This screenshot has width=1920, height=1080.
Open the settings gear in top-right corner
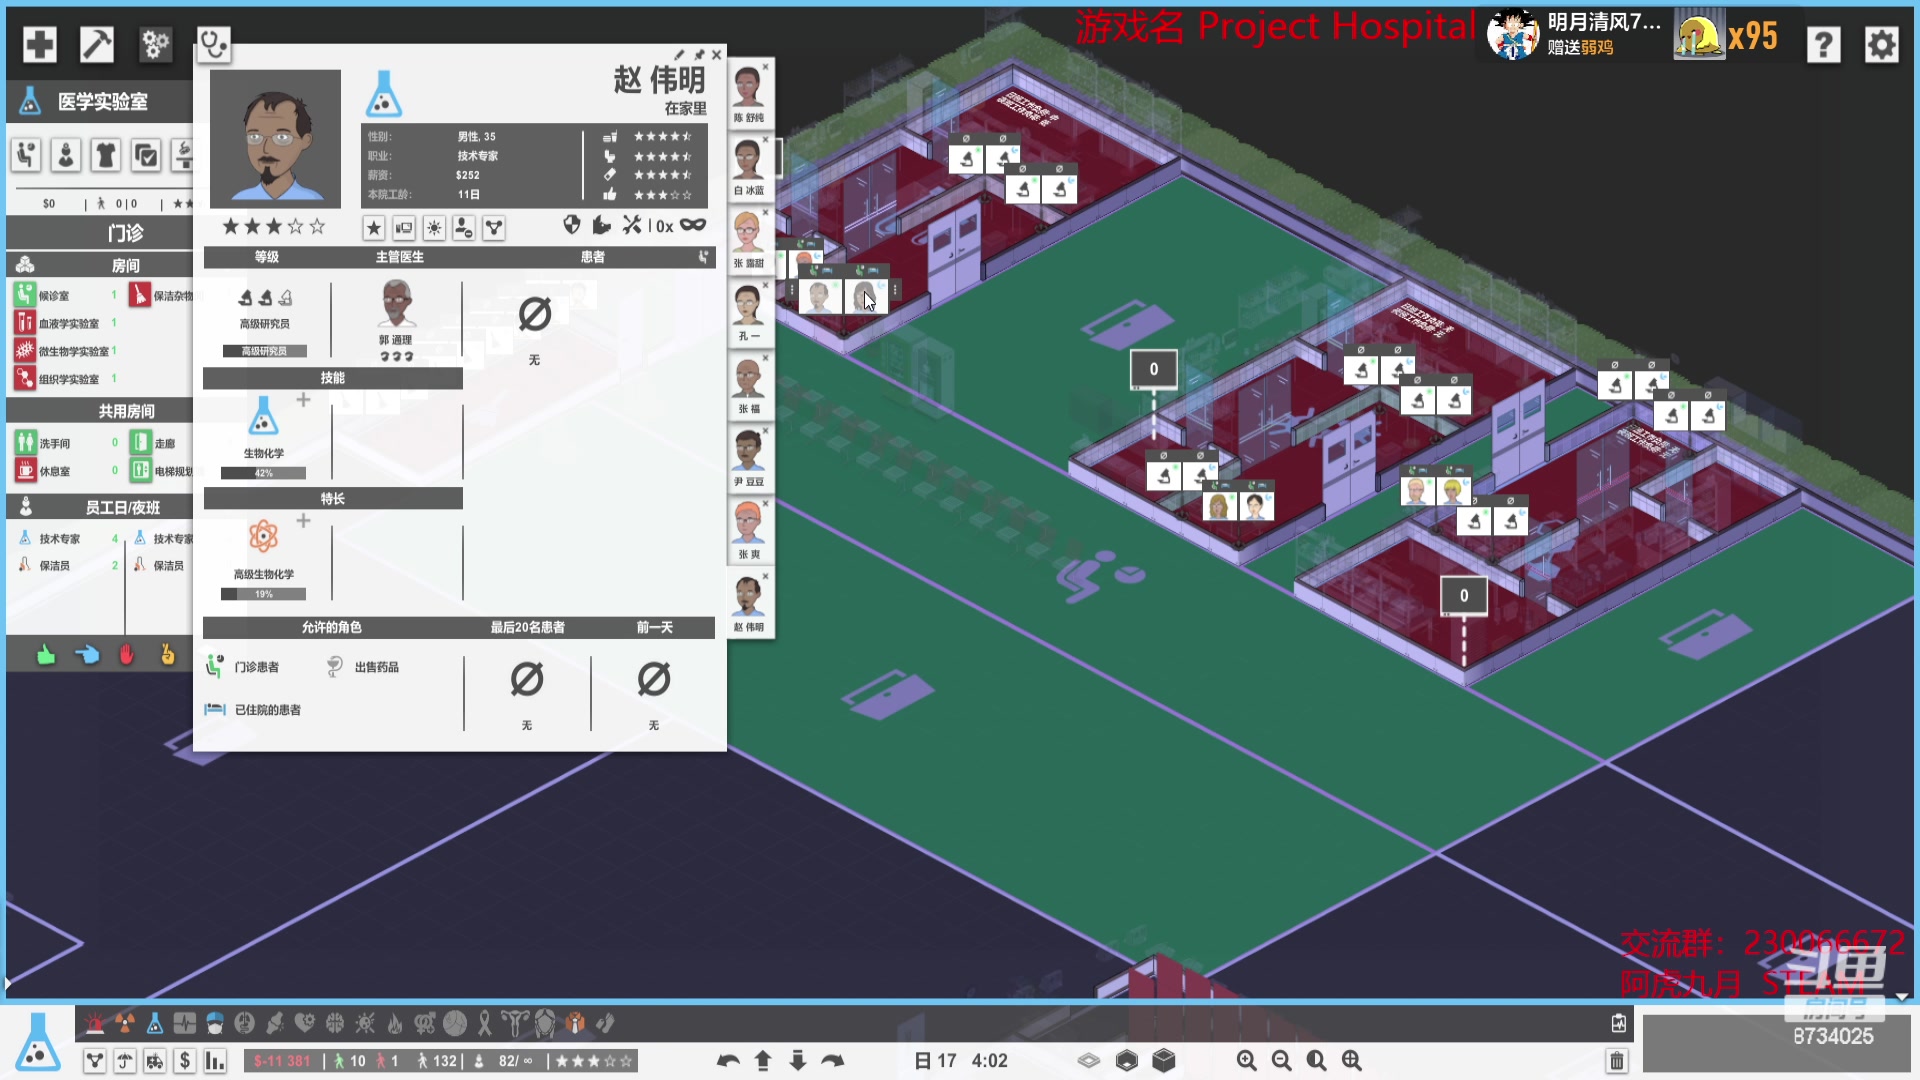[x=1881, y=44]
